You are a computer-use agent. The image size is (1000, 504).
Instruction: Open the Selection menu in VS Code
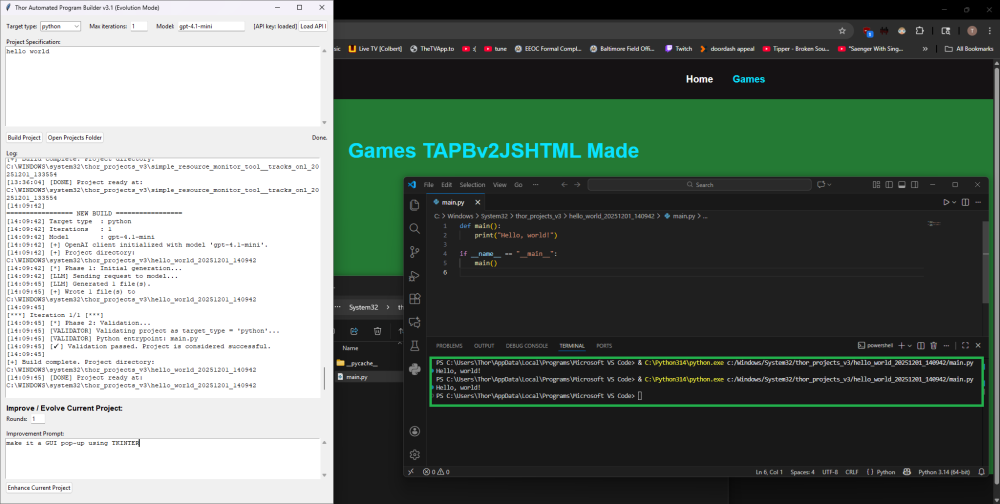[472, 185]
